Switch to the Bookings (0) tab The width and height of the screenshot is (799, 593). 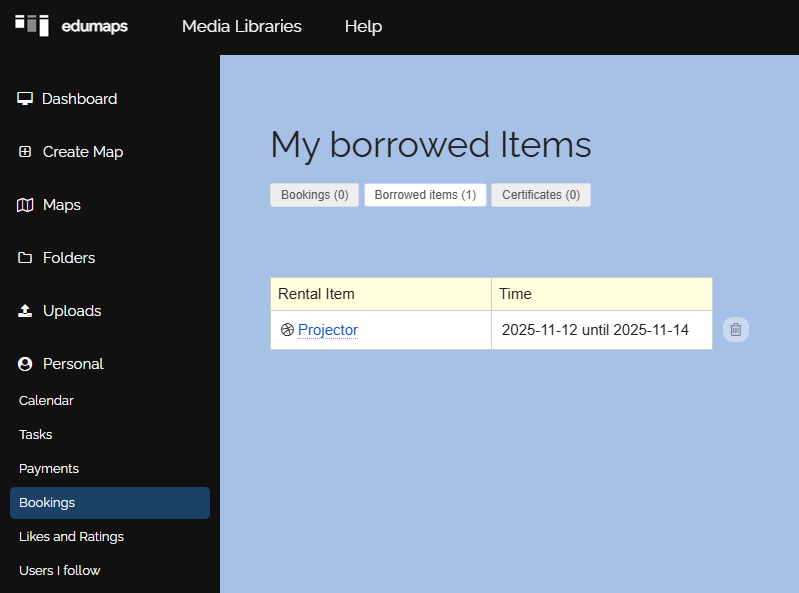pos(314,195)
